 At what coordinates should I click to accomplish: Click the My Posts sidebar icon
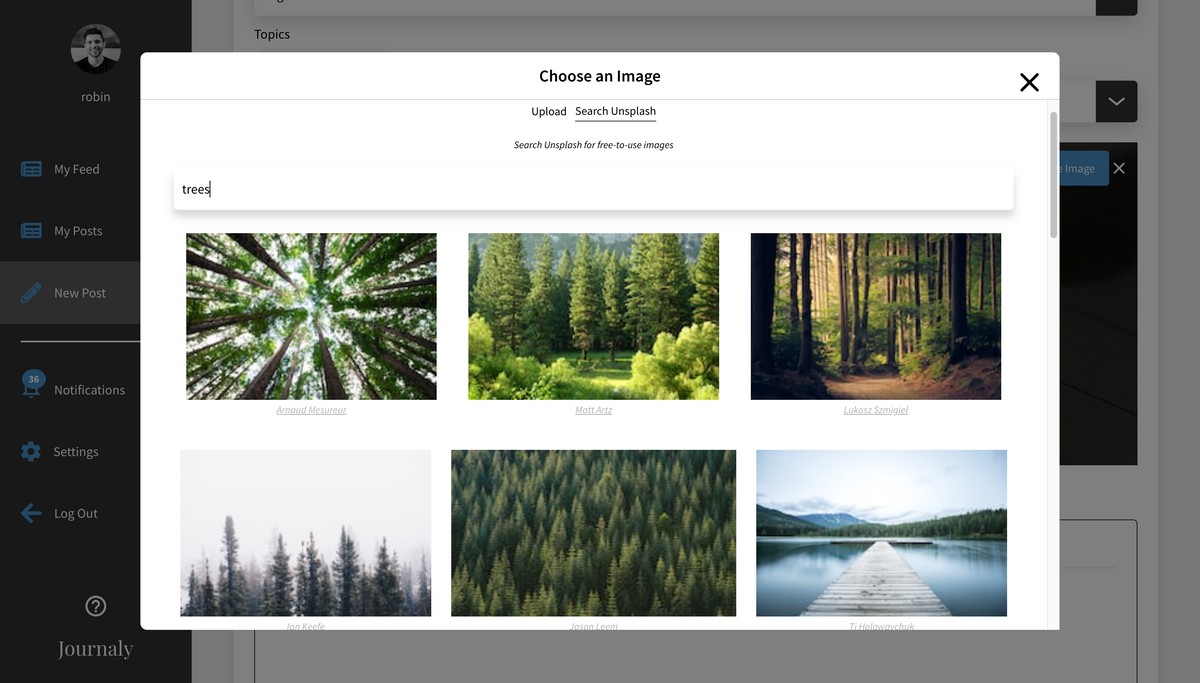31,231
